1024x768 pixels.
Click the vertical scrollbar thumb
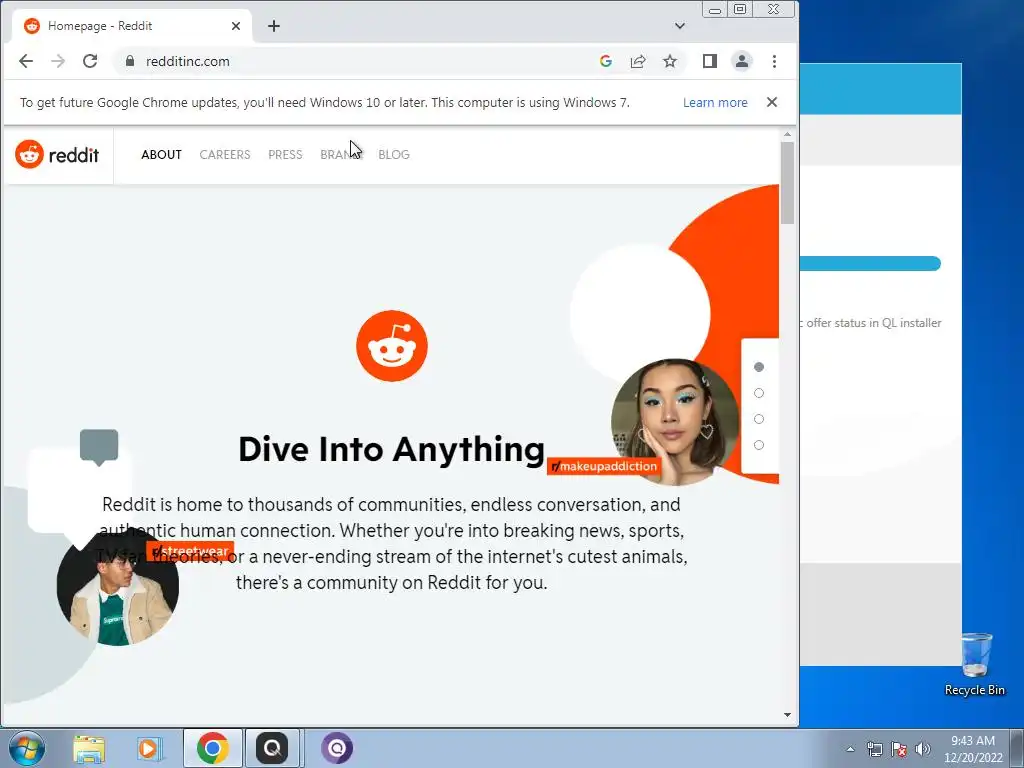(x=787, y=183)
